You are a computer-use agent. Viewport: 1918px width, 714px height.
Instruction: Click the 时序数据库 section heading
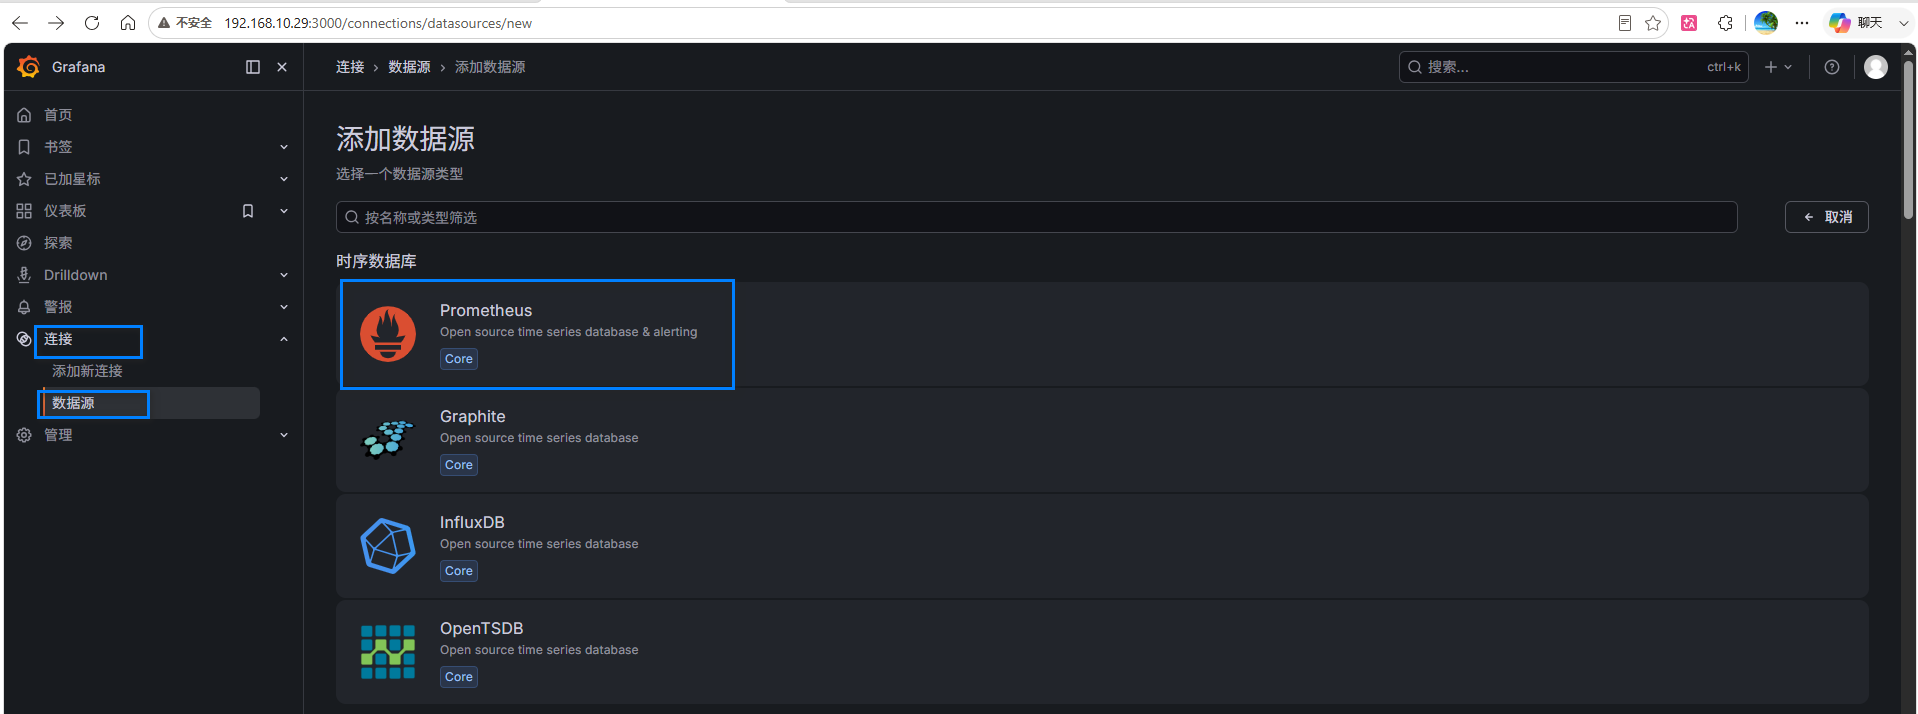tap(376, 261)
